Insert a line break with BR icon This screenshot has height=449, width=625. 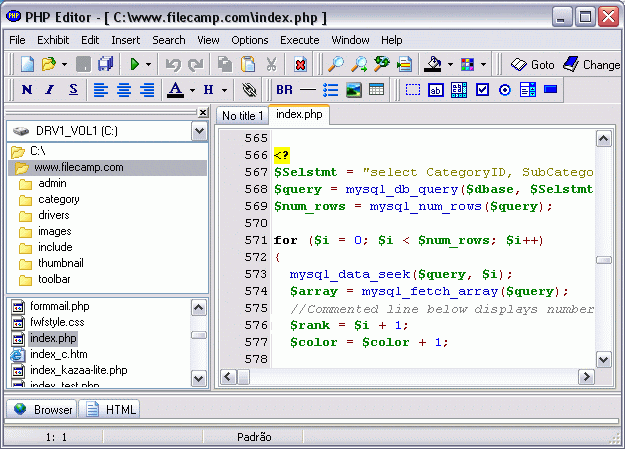(x=284, y=90)
